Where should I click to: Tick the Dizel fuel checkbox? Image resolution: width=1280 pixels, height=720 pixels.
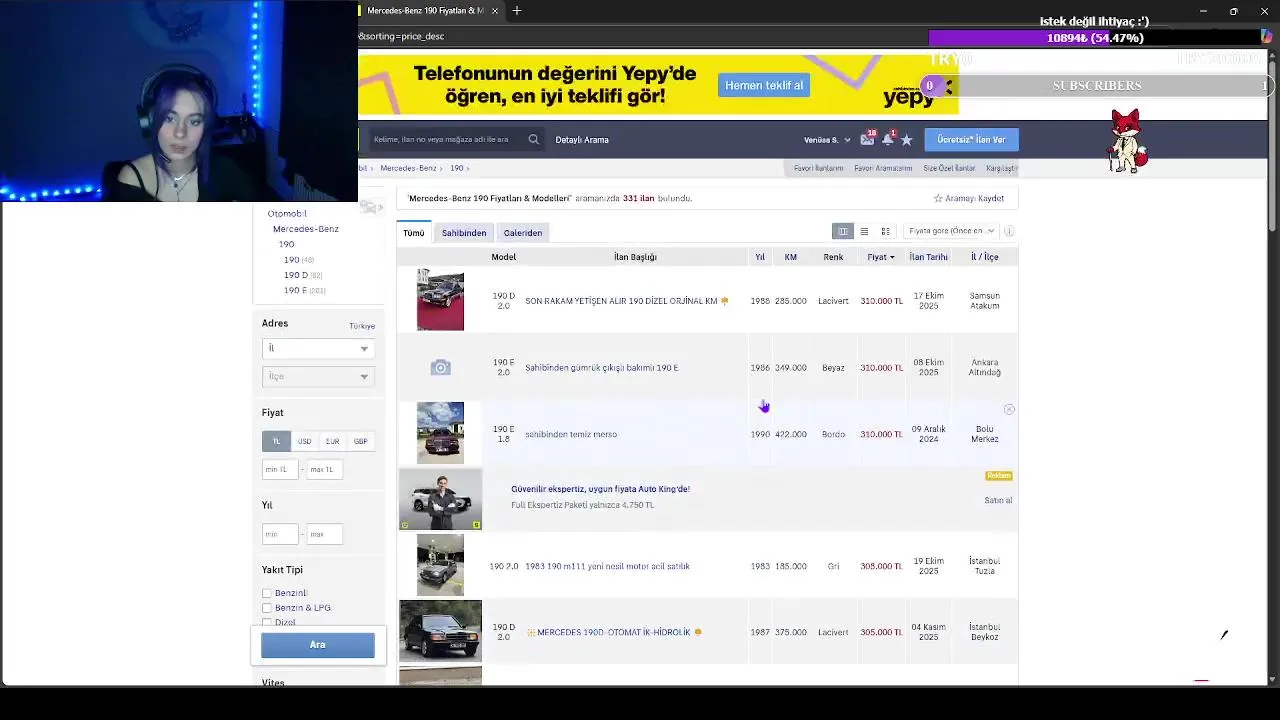coord(267,622)
